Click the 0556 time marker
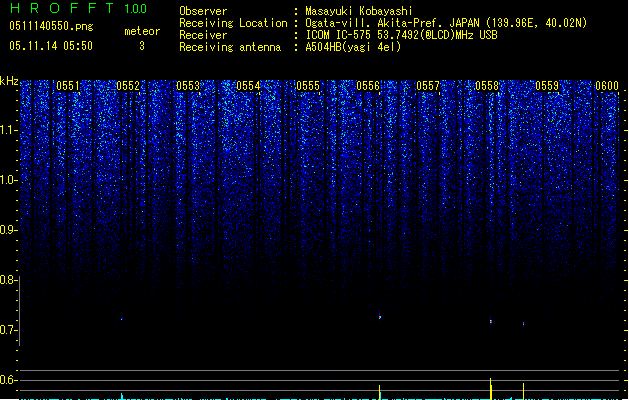Viewport: 629px width, 400px height. 368,86
